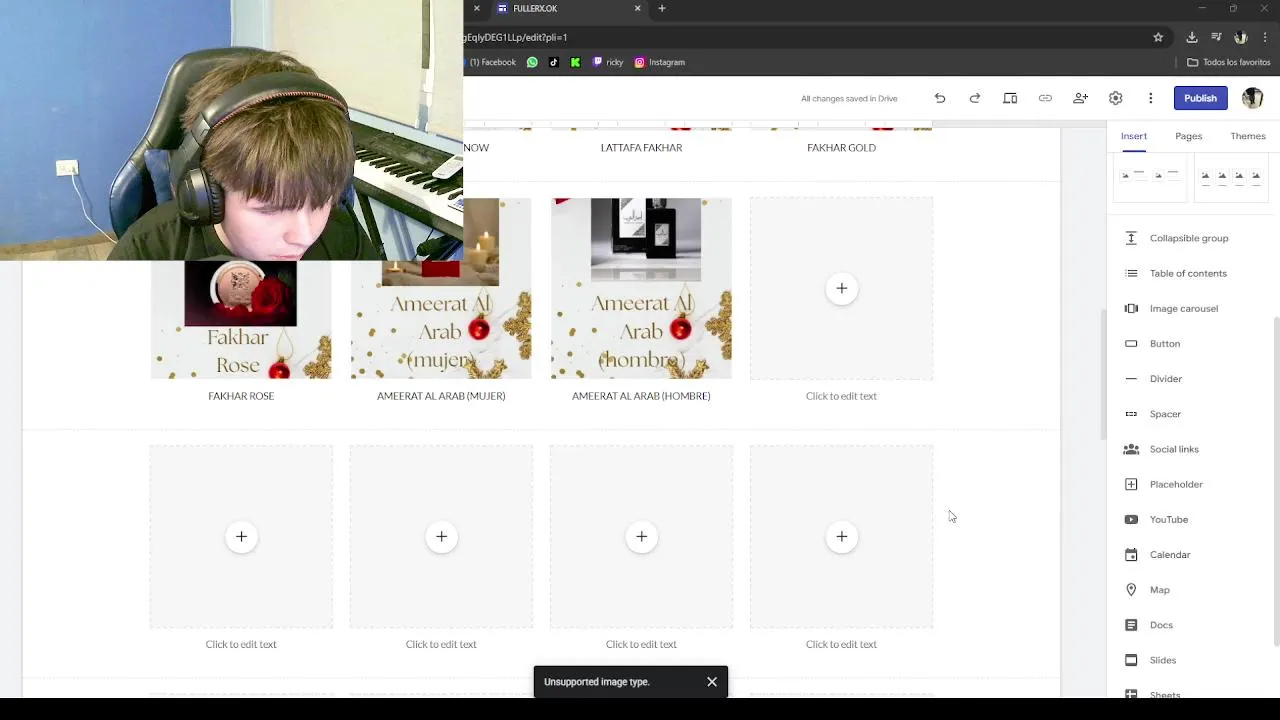Select the Fakhar Rose image
The height and width of the screenshot is (720, 1280).
241,320
